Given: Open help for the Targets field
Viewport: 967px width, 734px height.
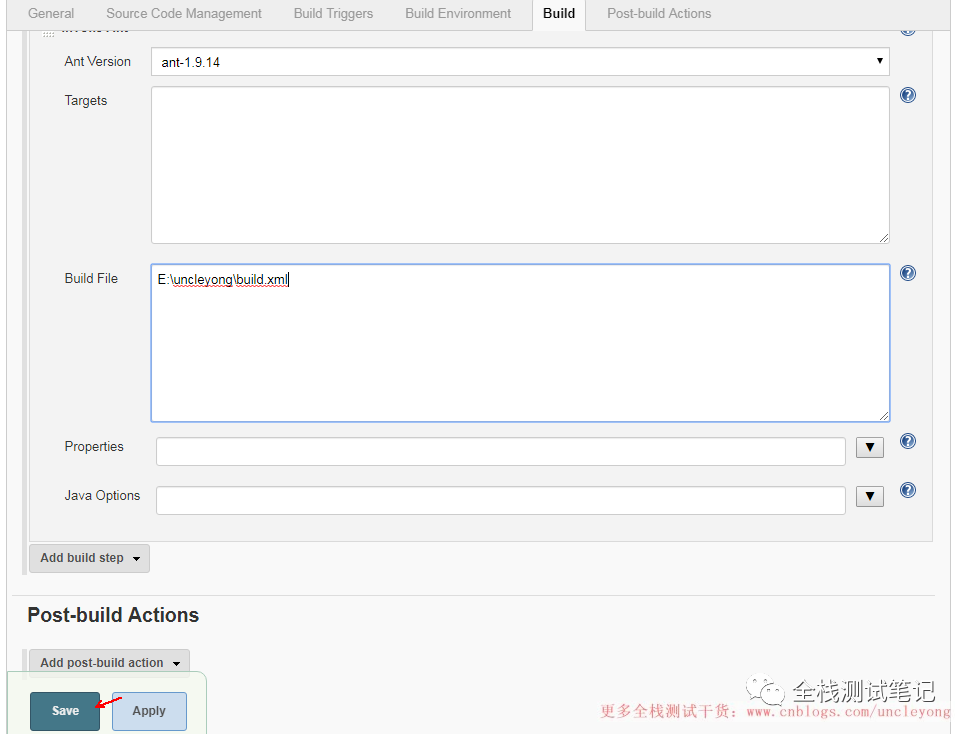Looking at the screenshot, I should (908, 95).
